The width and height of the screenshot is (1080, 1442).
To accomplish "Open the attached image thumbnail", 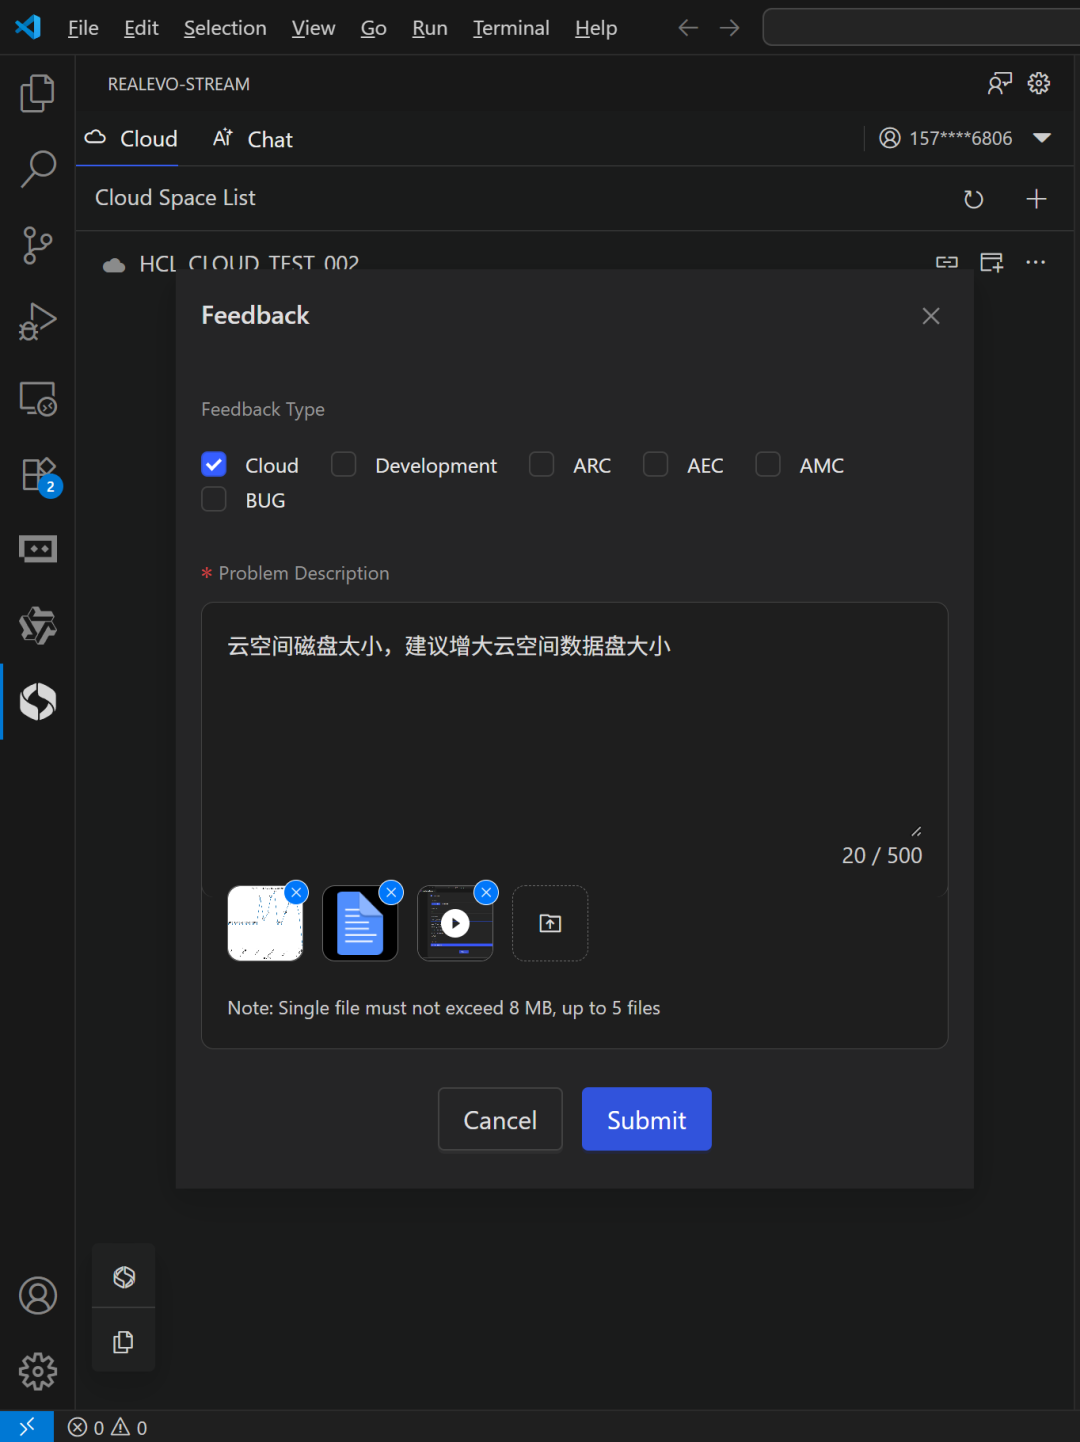I will pos(265,924).
